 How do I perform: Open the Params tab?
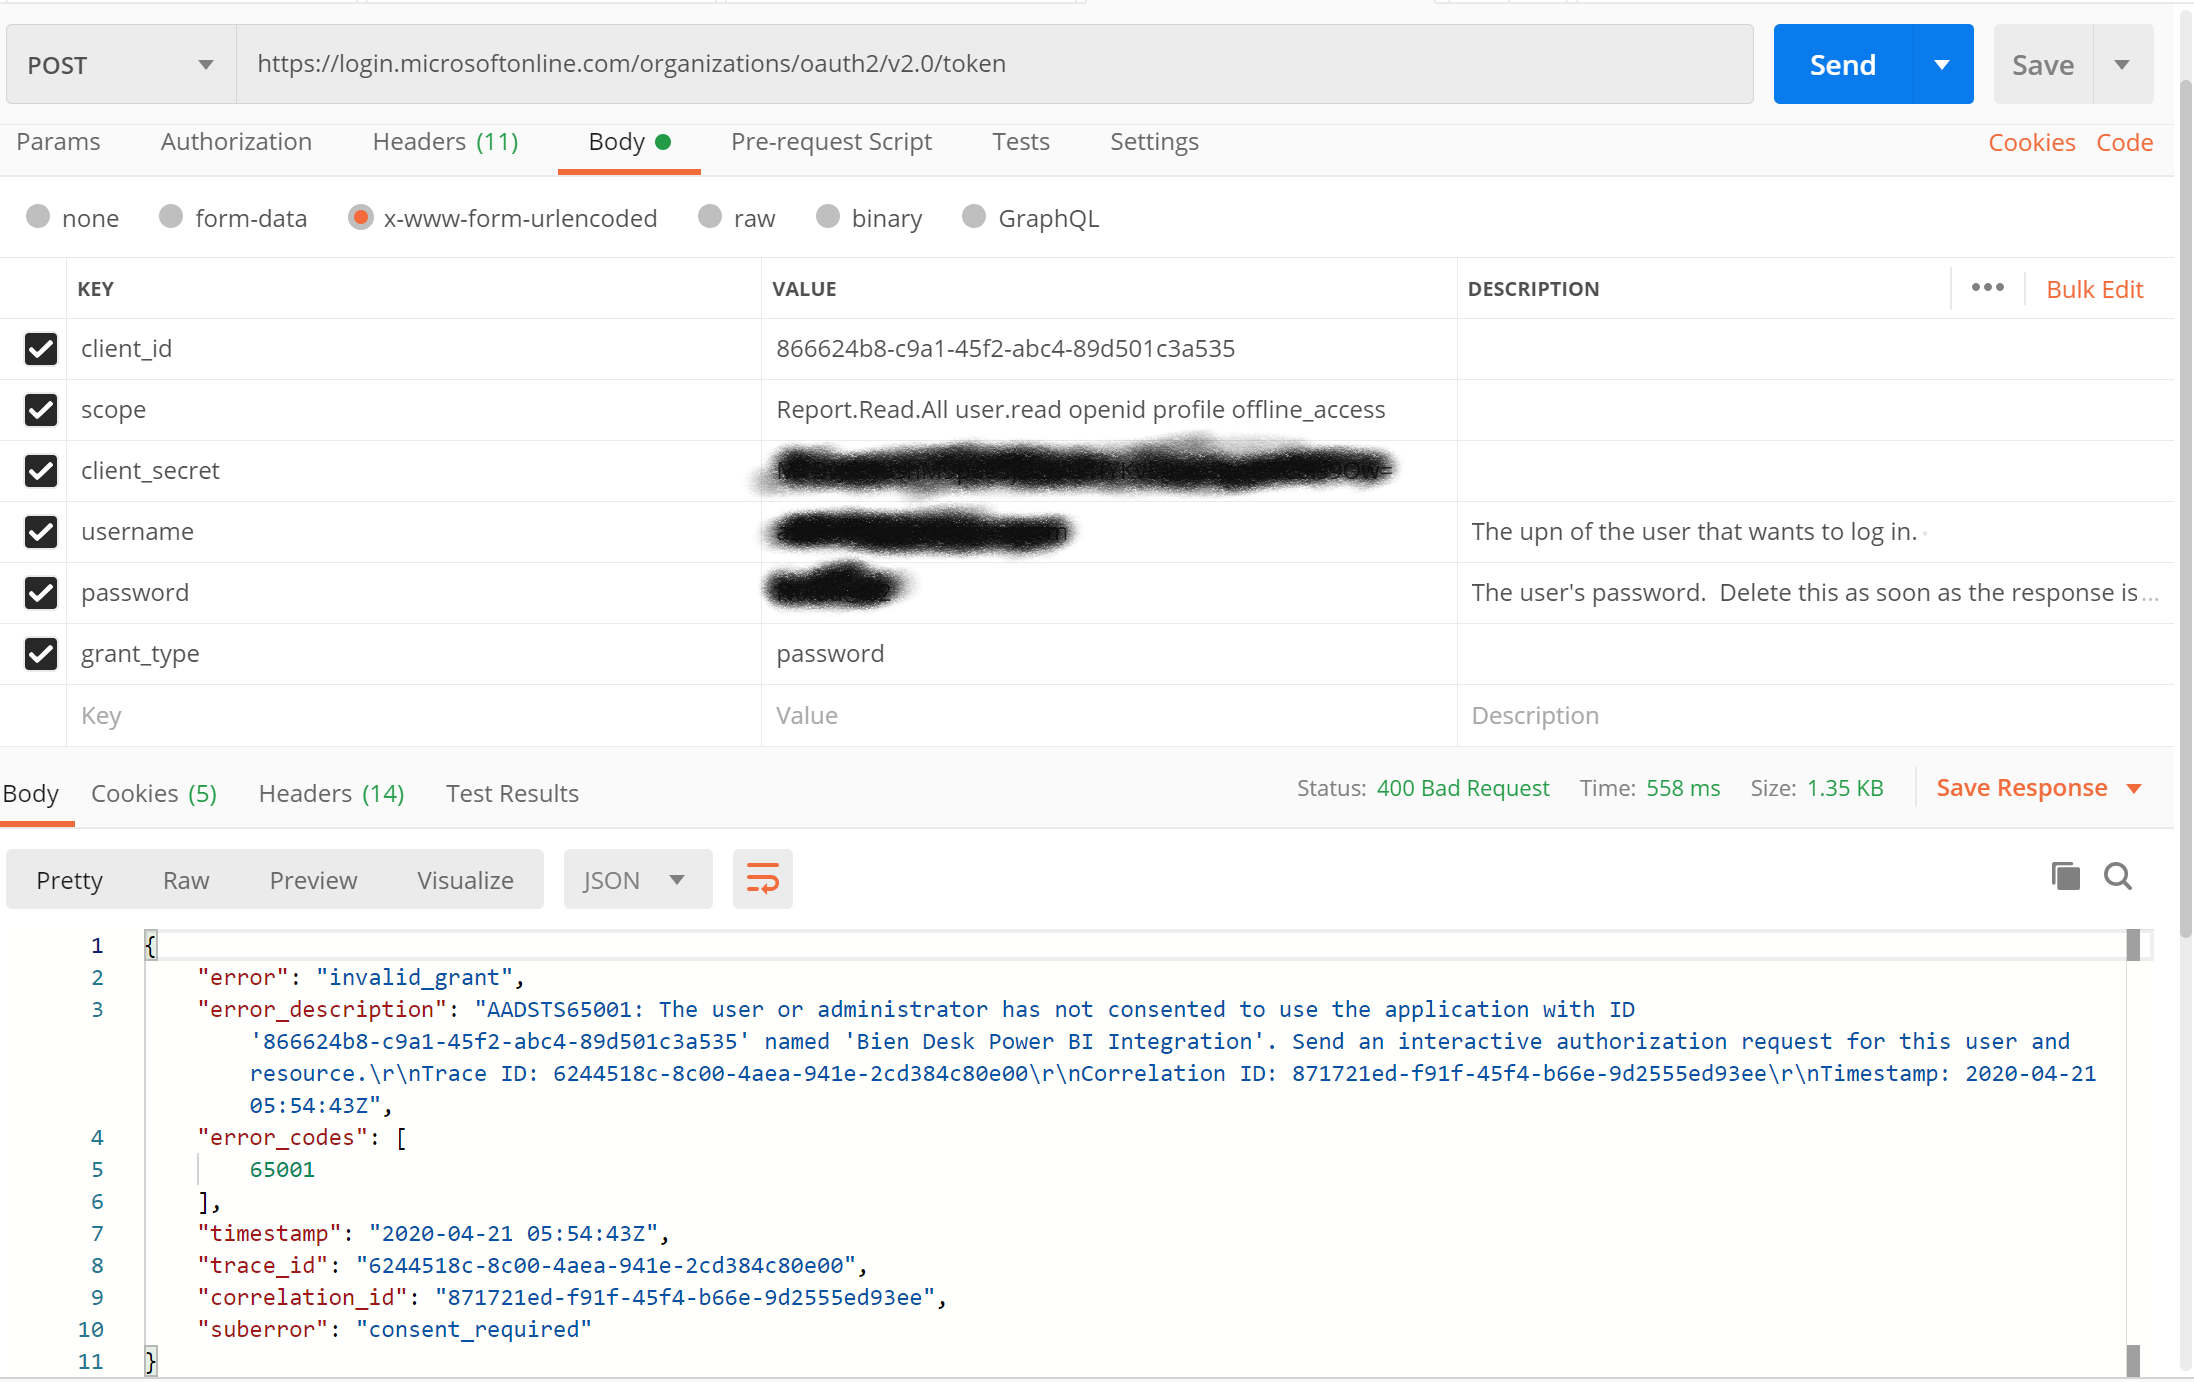click(x=58, y=142)
